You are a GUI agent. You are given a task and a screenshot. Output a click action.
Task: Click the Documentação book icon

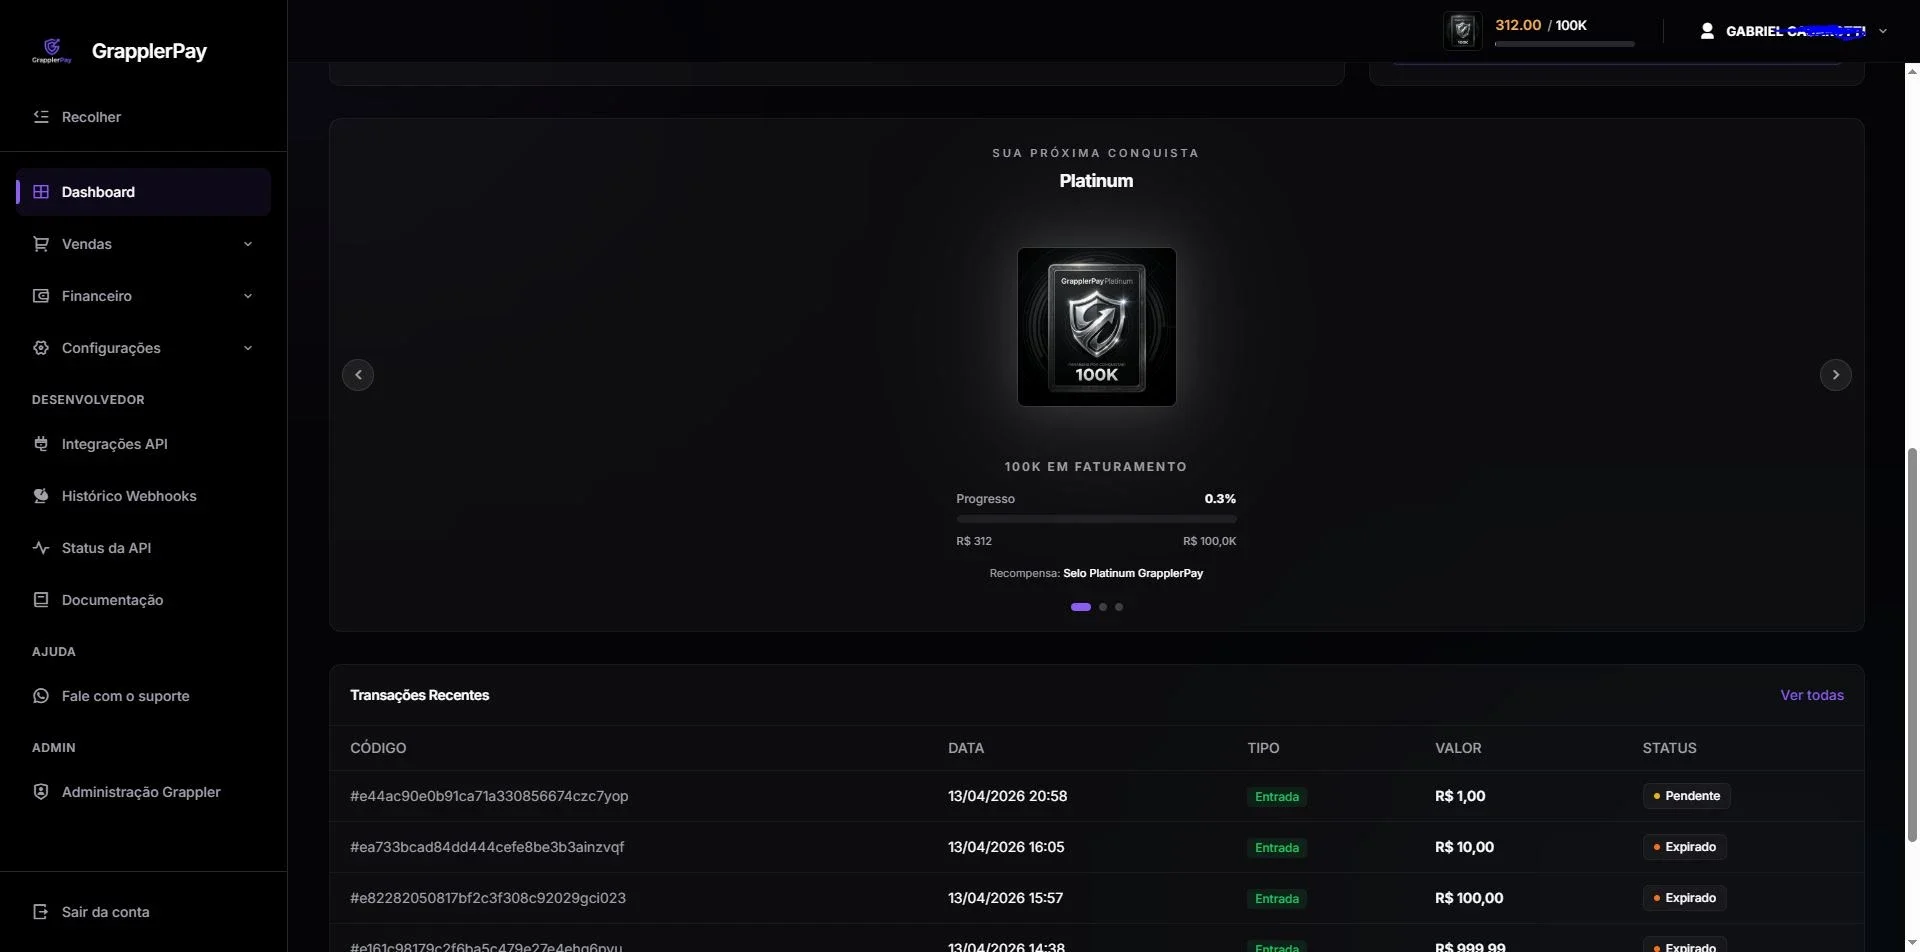(x=41, y=600)
